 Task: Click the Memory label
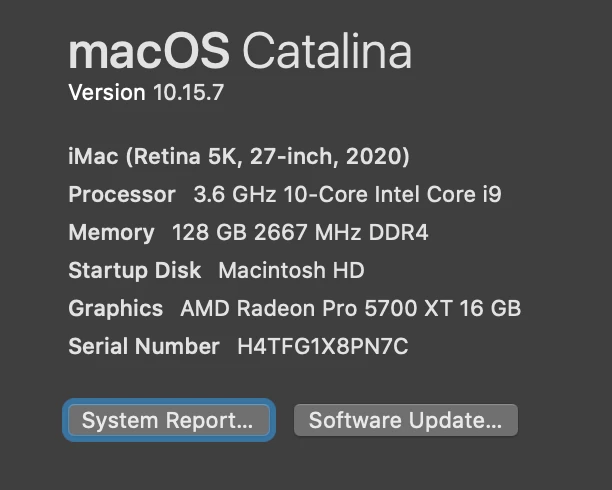111,233
